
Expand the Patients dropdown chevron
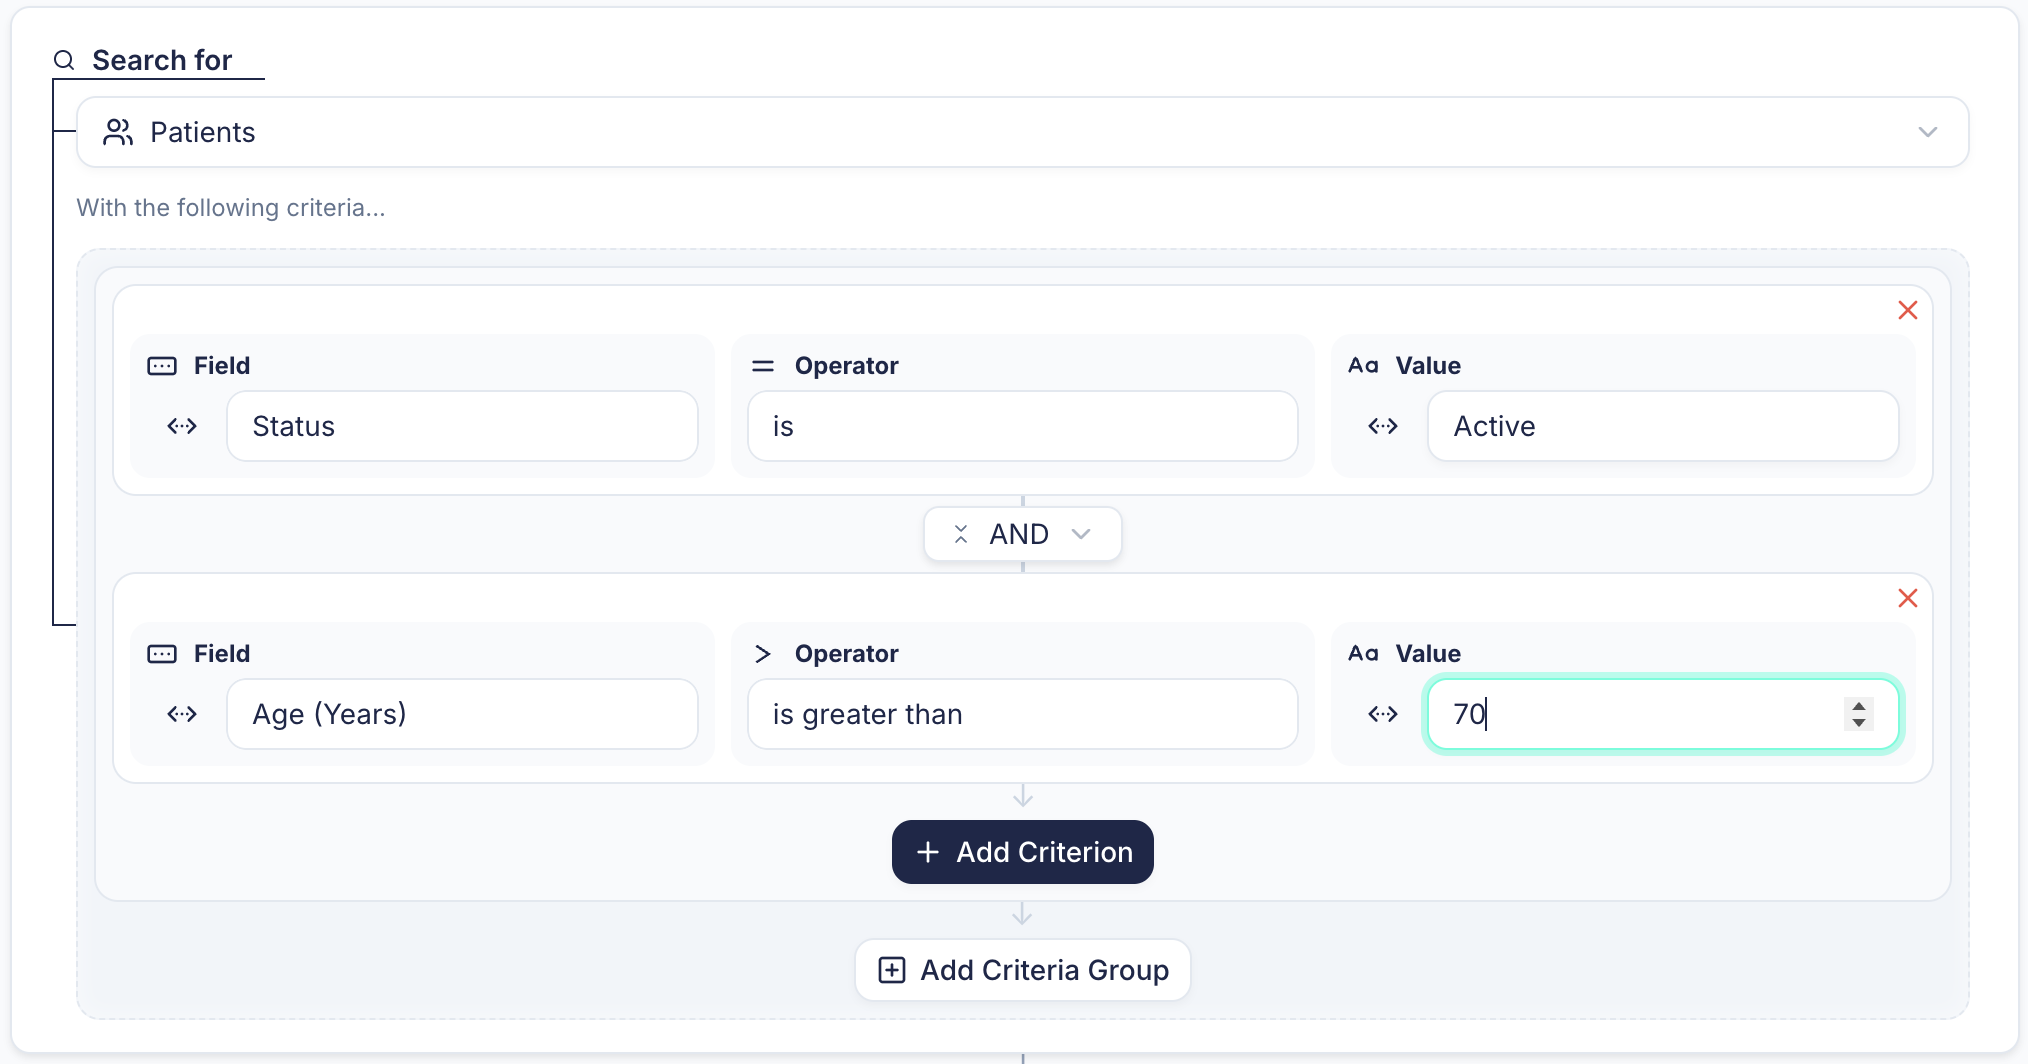pos(1927,132)
